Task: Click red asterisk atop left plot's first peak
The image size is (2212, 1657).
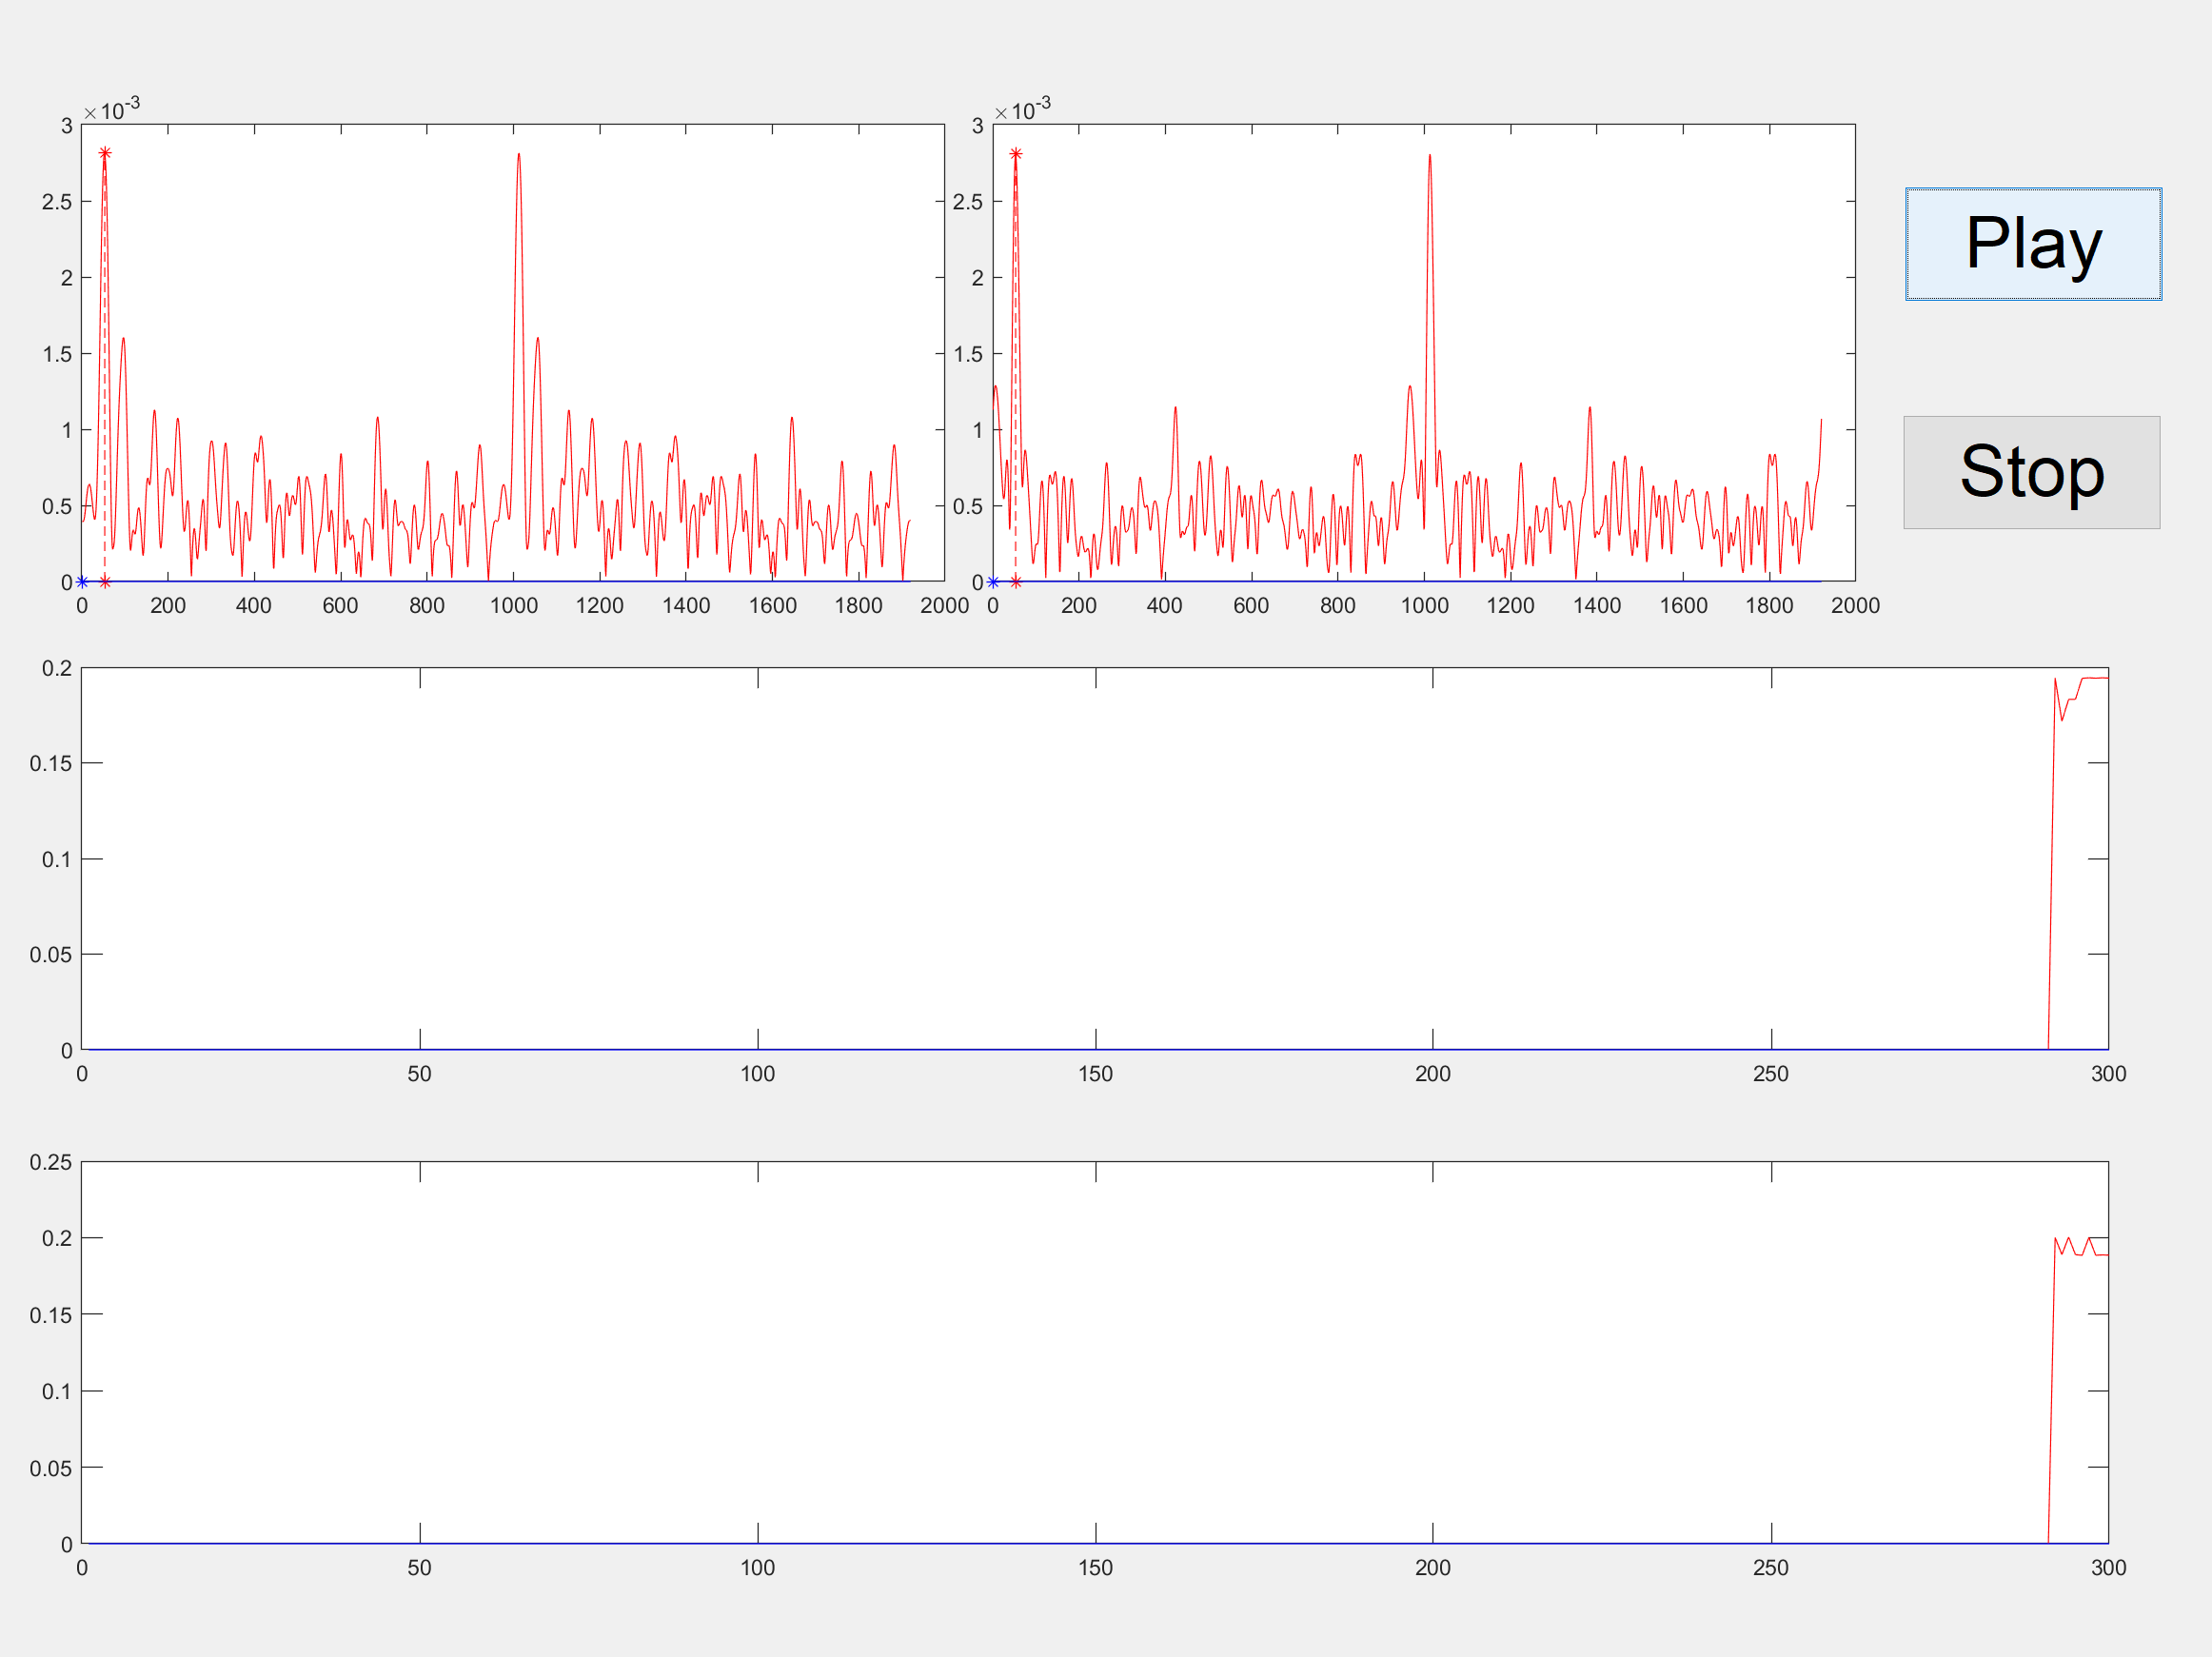Action: 105,153
